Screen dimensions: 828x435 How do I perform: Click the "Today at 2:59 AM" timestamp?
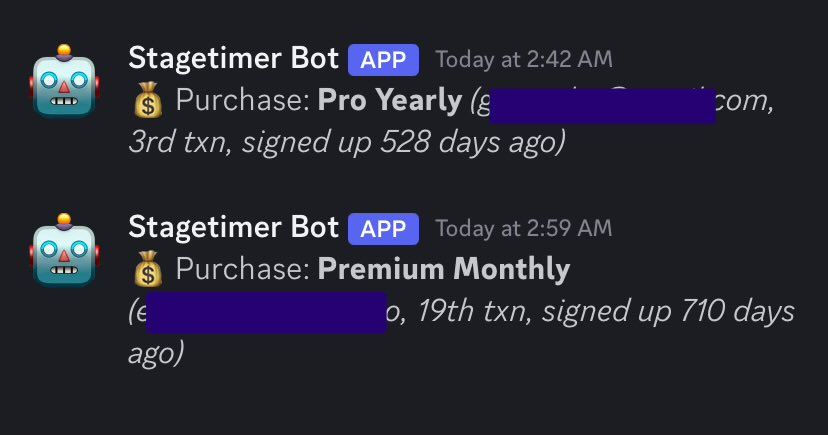[524, 228]
